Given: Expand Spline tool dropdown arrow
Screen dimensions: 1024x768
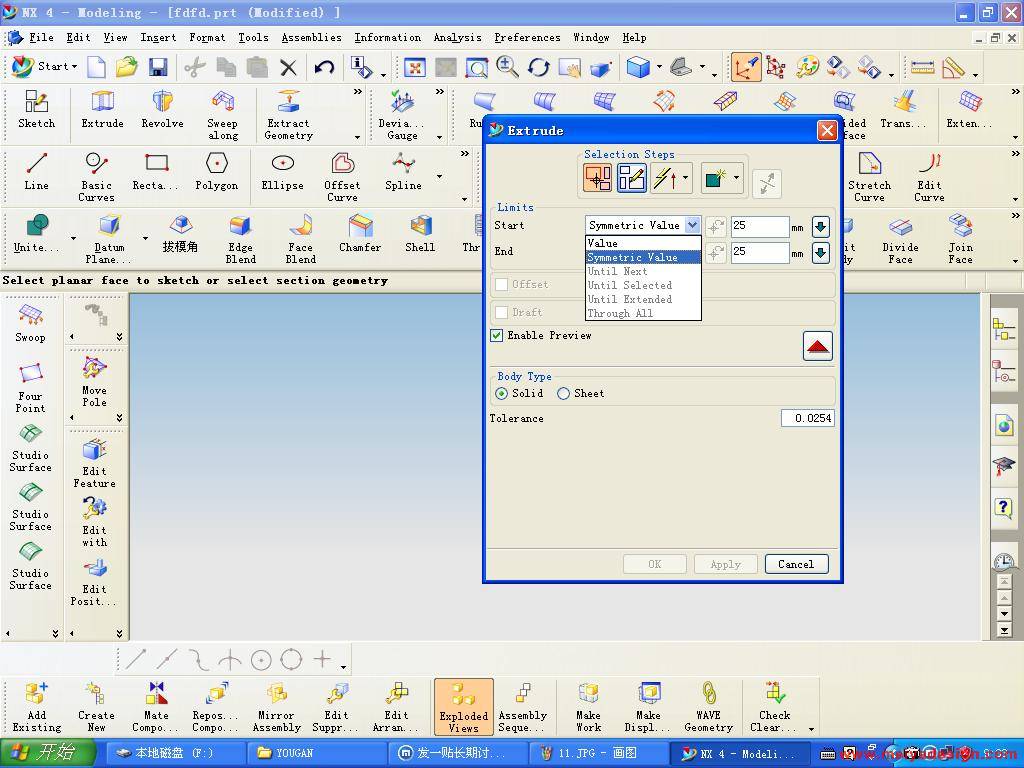Looking at the screenshot, I should [x=439, y=176].
